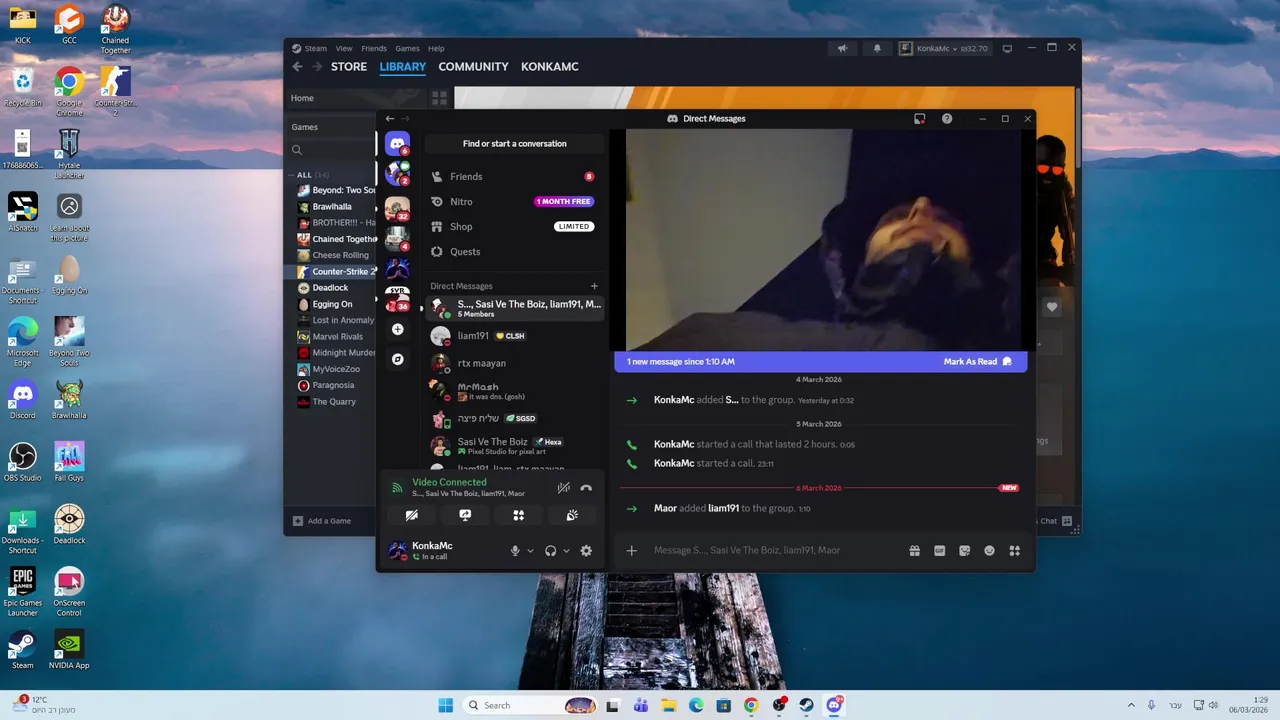
Task: Disconnect from the Discord call
Action: (586, 488)
